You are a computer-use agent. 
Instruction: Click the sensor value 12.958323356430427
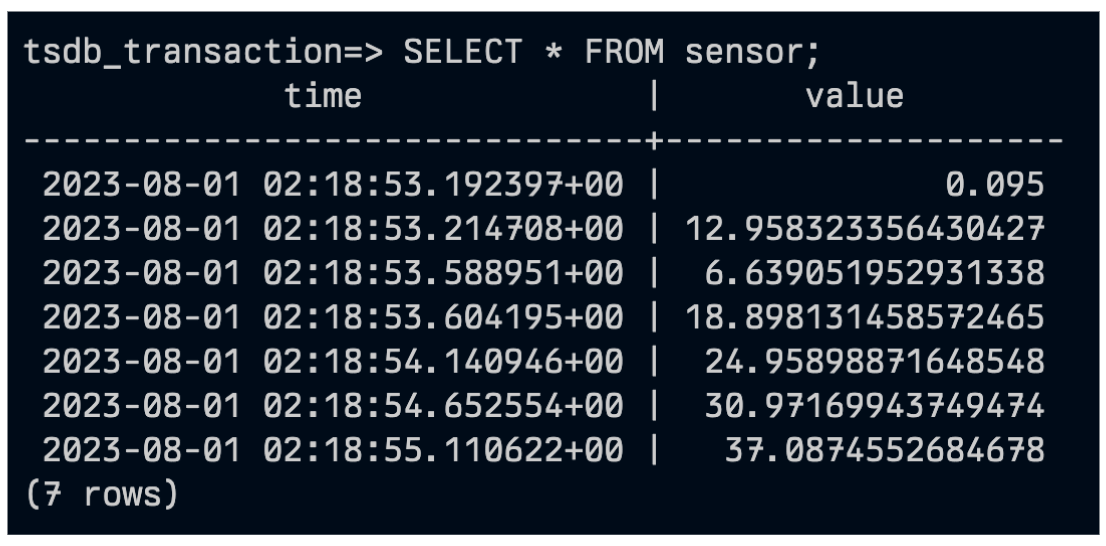(x=865, y=229)
